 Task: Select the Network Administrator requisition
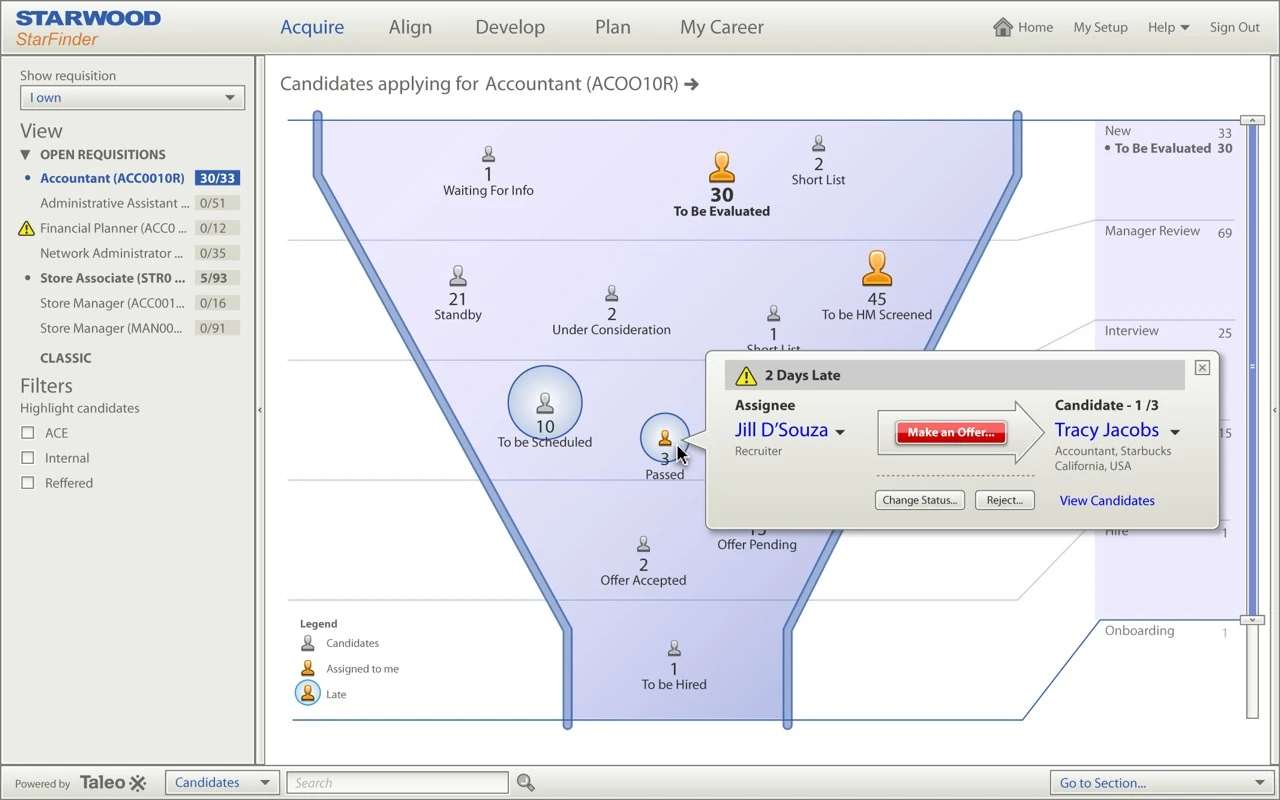tap(112, 253)
